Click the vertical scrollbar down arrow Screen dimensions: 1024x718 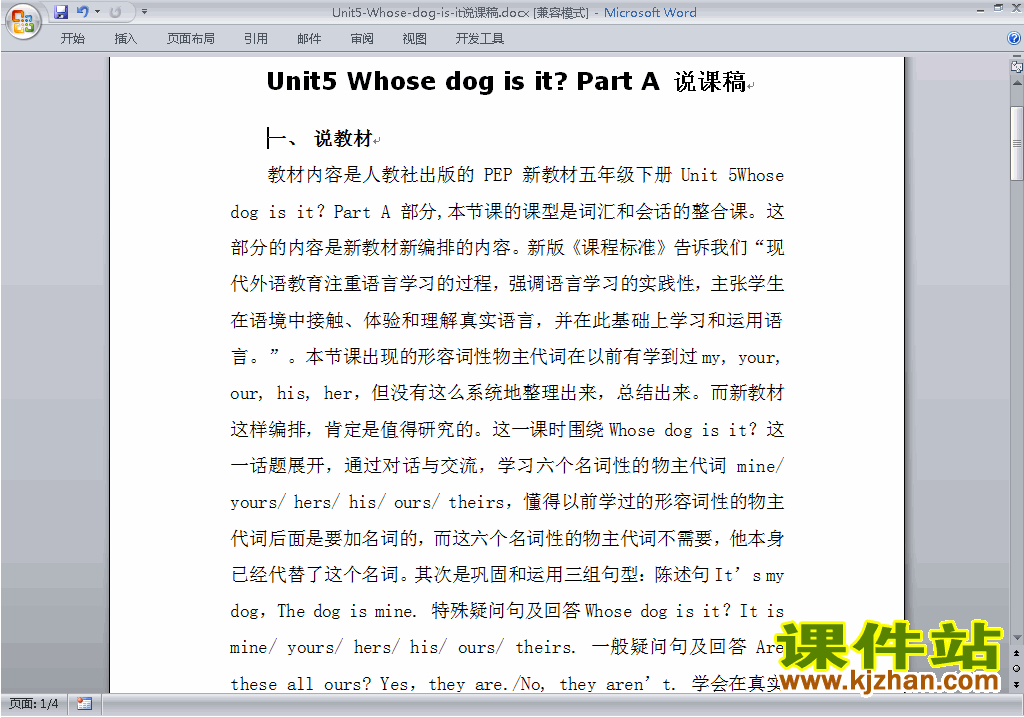[x=1016, y=638]
